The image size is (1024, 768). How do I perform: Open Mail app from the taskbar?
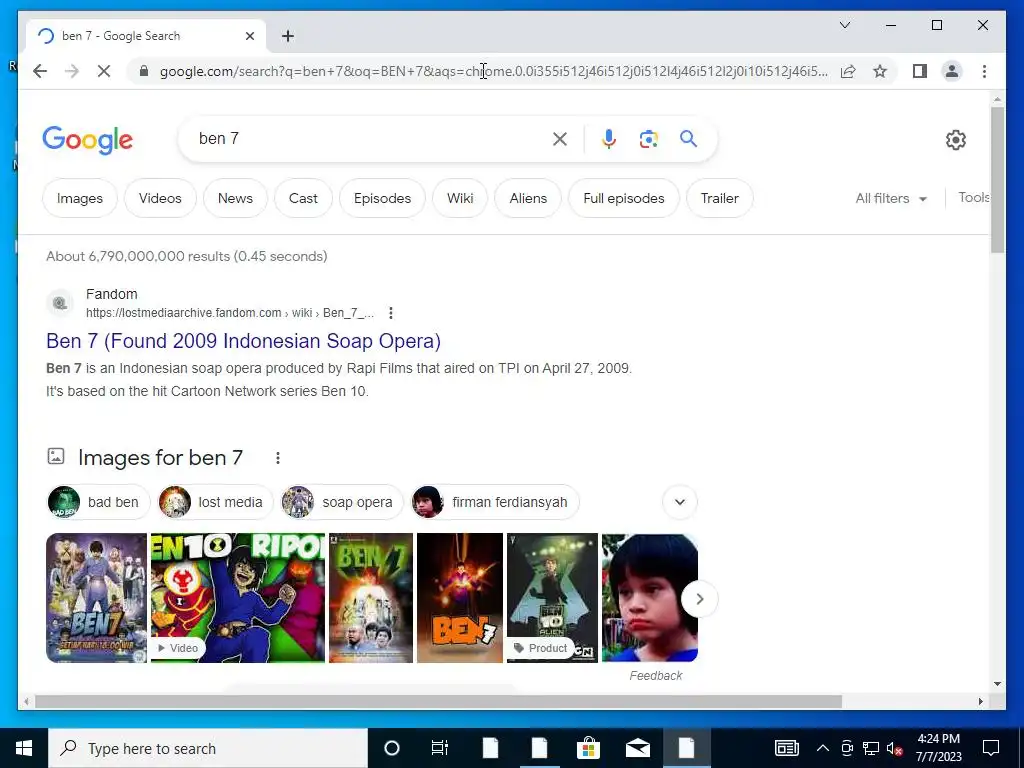(x=637, y=748)
